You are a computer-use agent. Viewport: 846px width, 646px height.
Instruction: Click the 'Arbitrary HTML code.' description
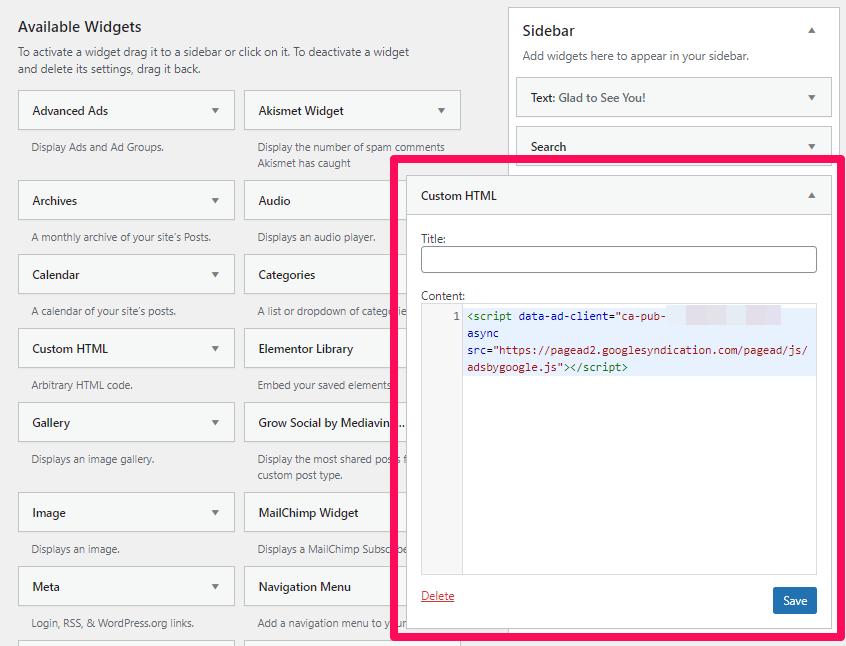coord(82,385)
